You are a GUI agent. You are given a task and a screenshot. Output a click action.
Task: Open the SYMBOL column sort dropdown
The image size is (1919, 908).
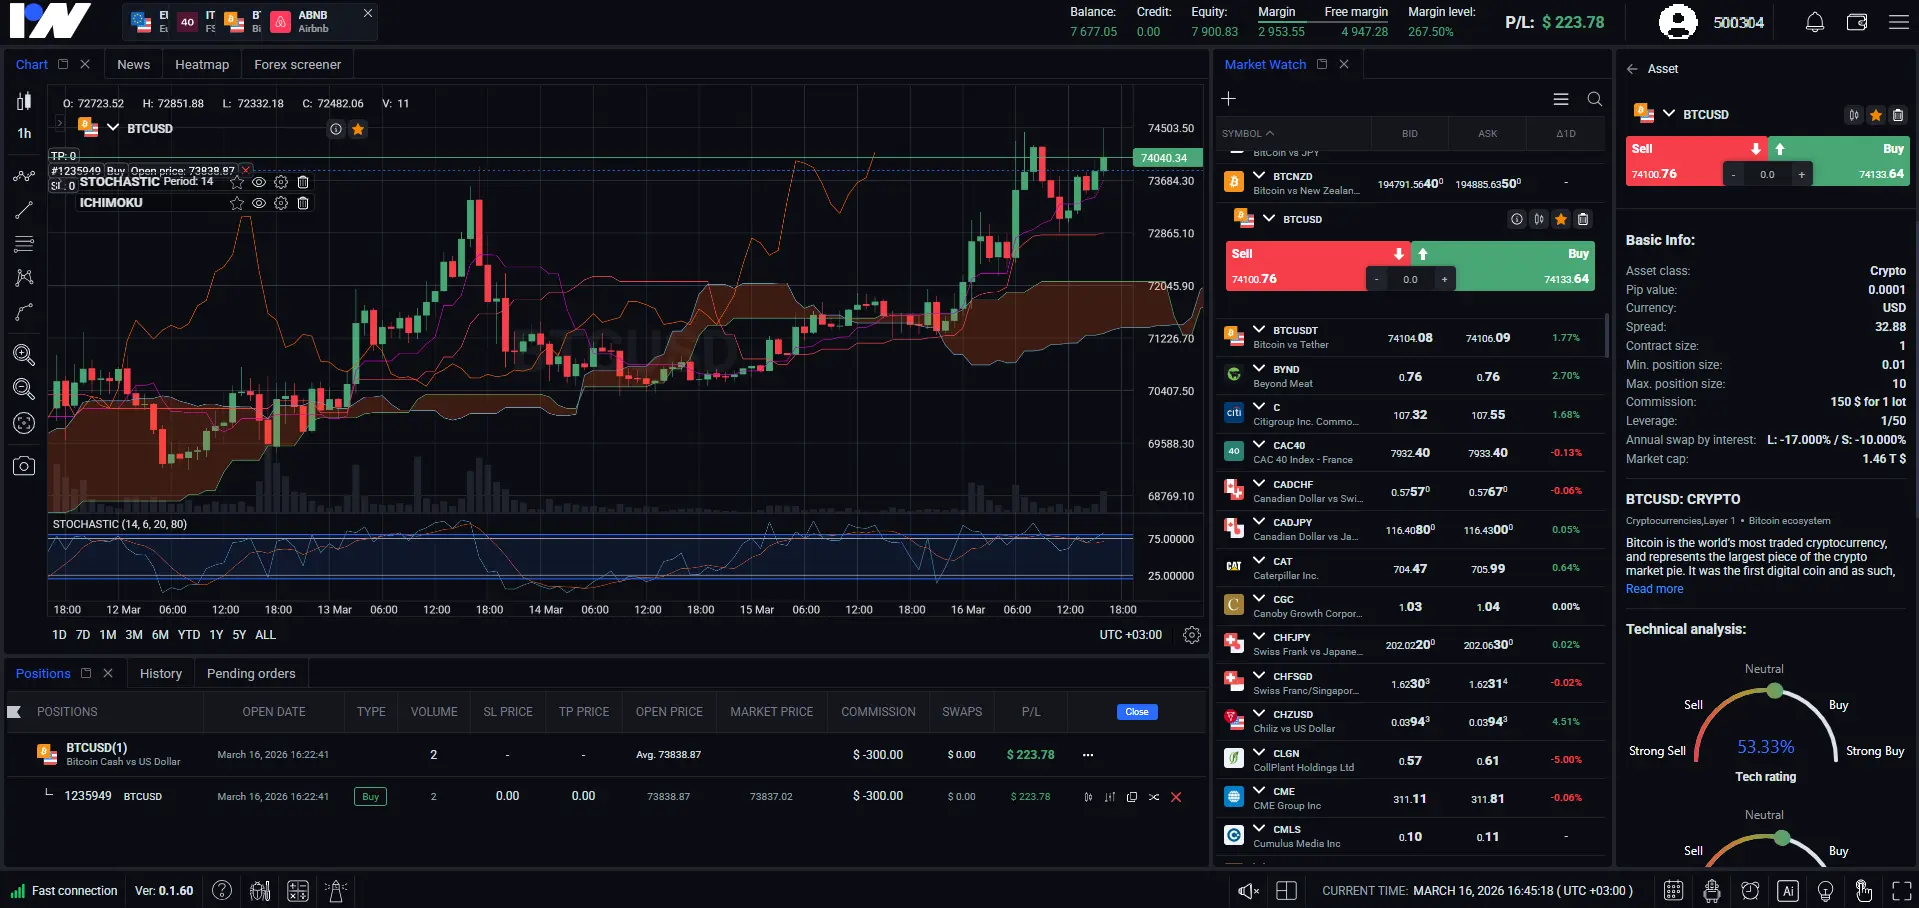[1247, 133]
